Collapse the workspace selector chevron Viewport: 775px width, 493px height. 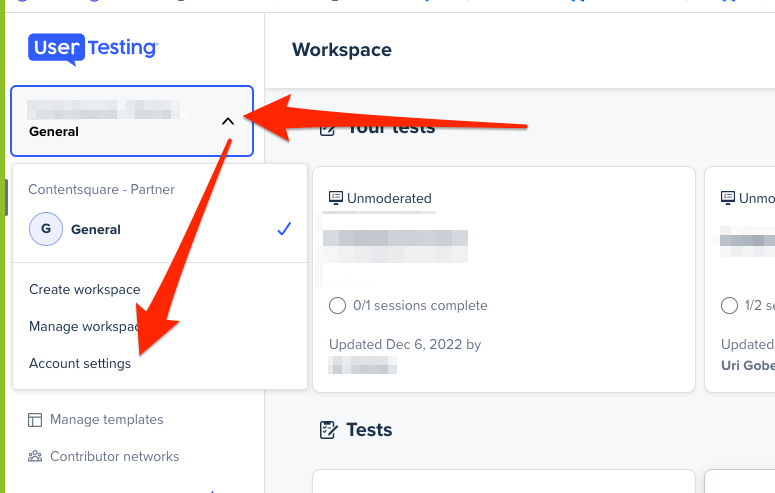tap(228, 121)
